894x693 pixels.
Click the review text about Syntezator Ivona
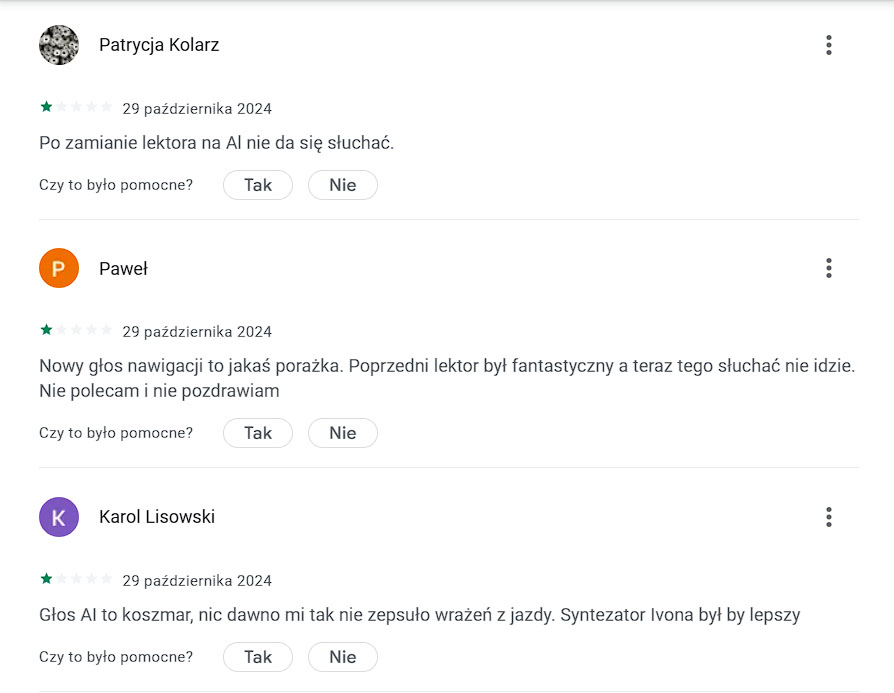[x=420, y=615]
